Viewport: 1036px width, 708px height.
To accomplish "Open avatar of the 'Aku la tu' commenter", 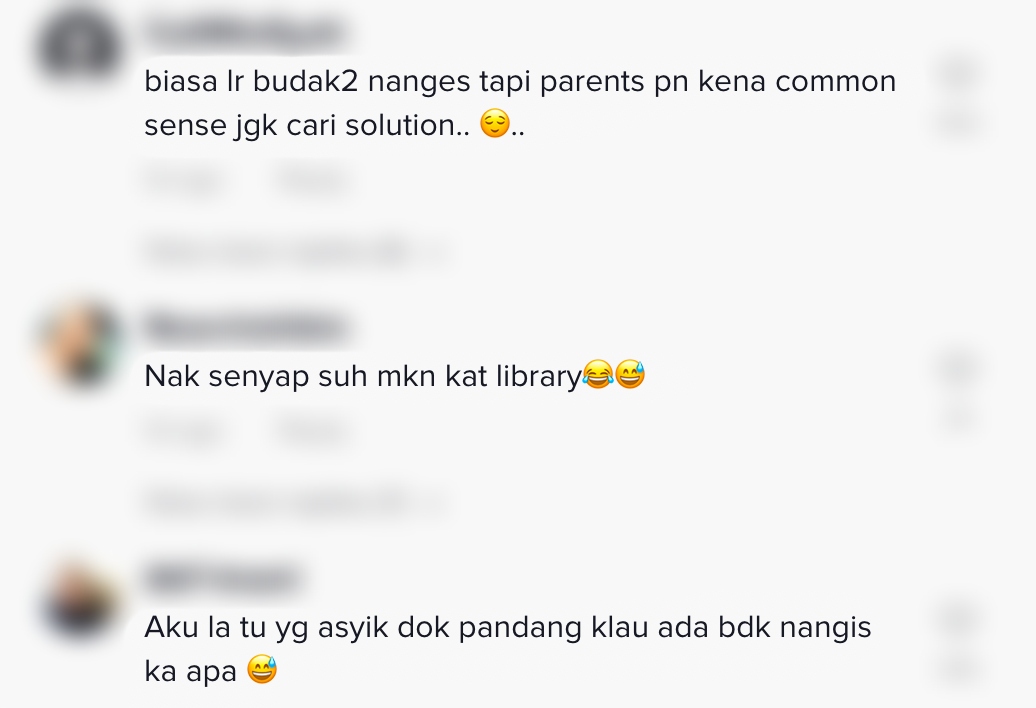I will tap(81, 601).
